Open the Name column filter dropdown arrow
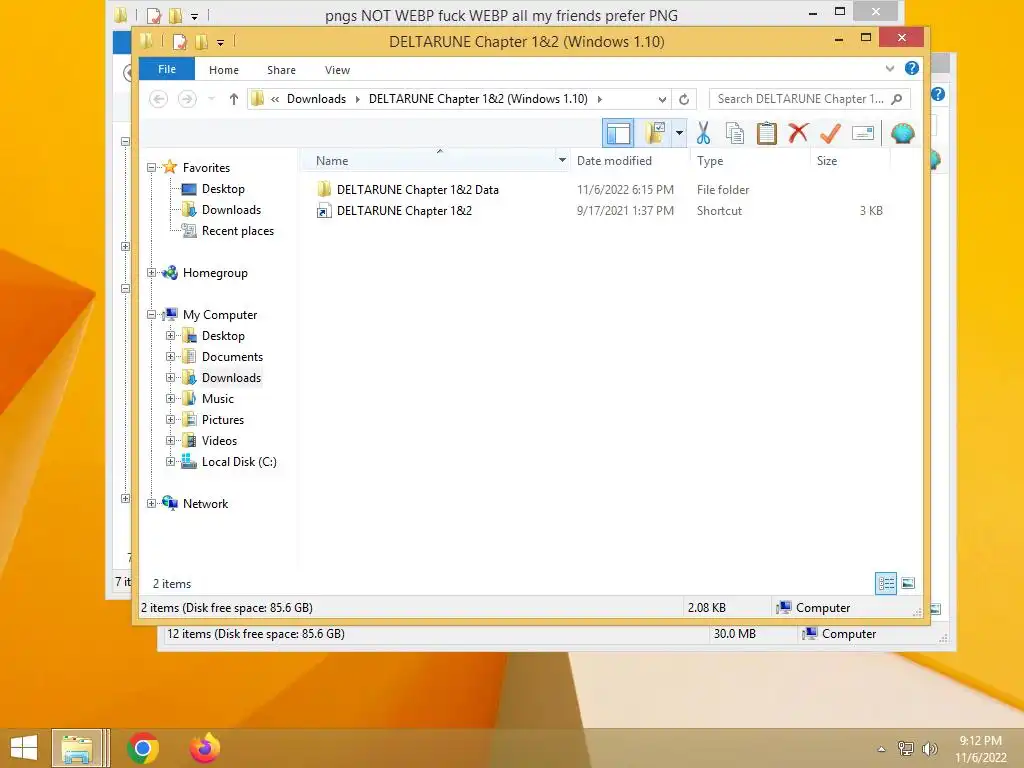 tap(562, 160)
